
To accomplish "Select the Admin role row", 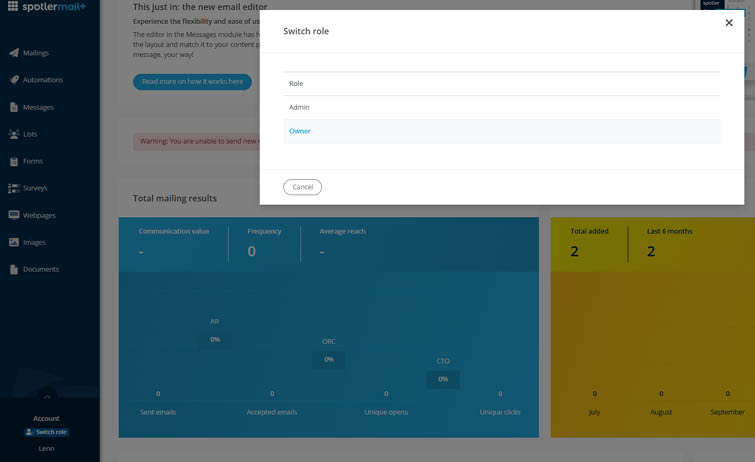I will (501, 107).
